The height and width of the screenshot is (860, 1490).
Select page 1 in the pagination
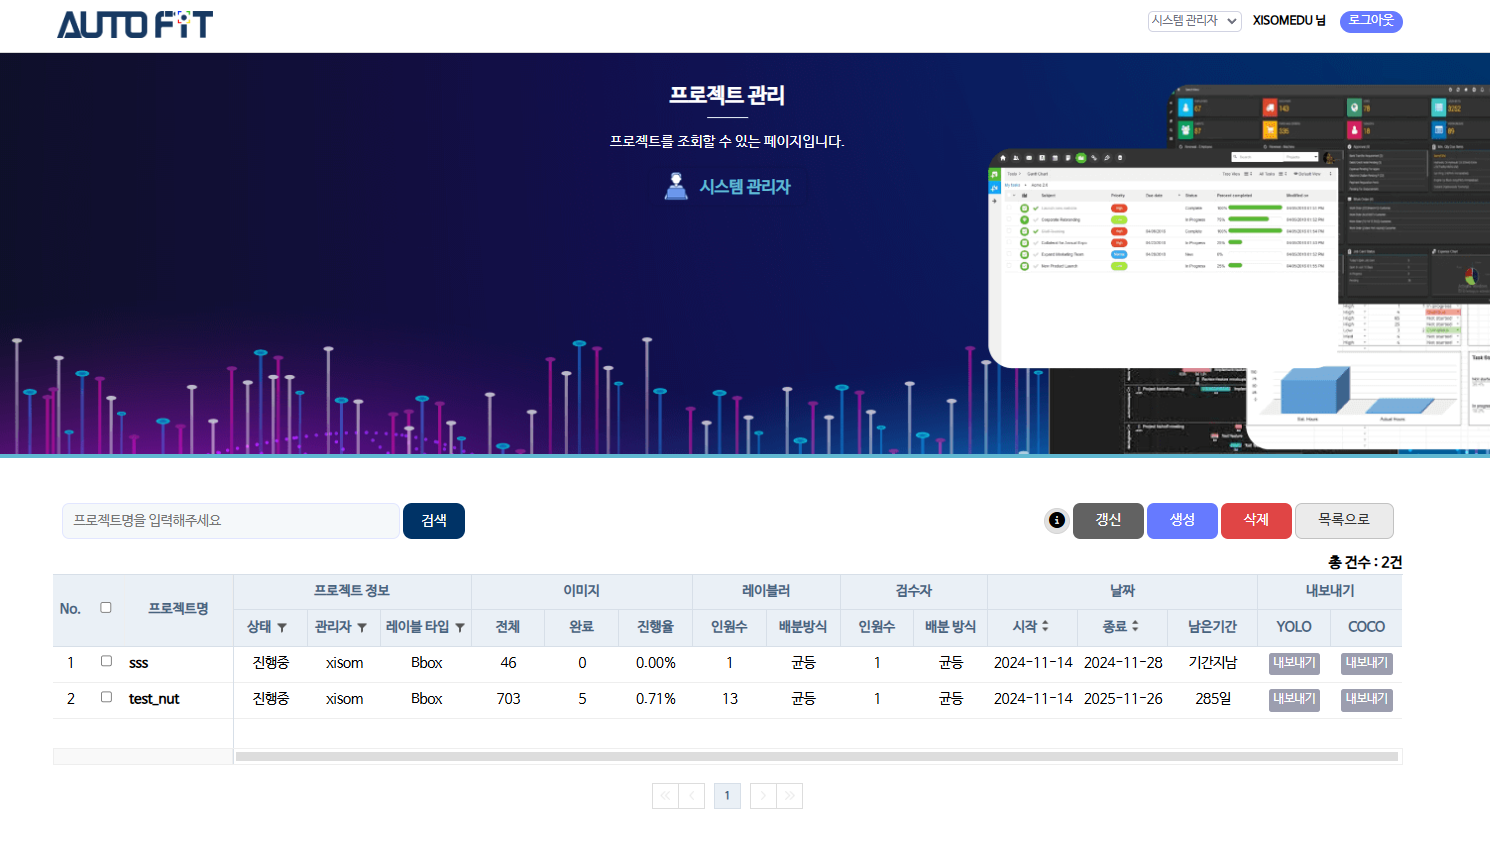(727, 796)
